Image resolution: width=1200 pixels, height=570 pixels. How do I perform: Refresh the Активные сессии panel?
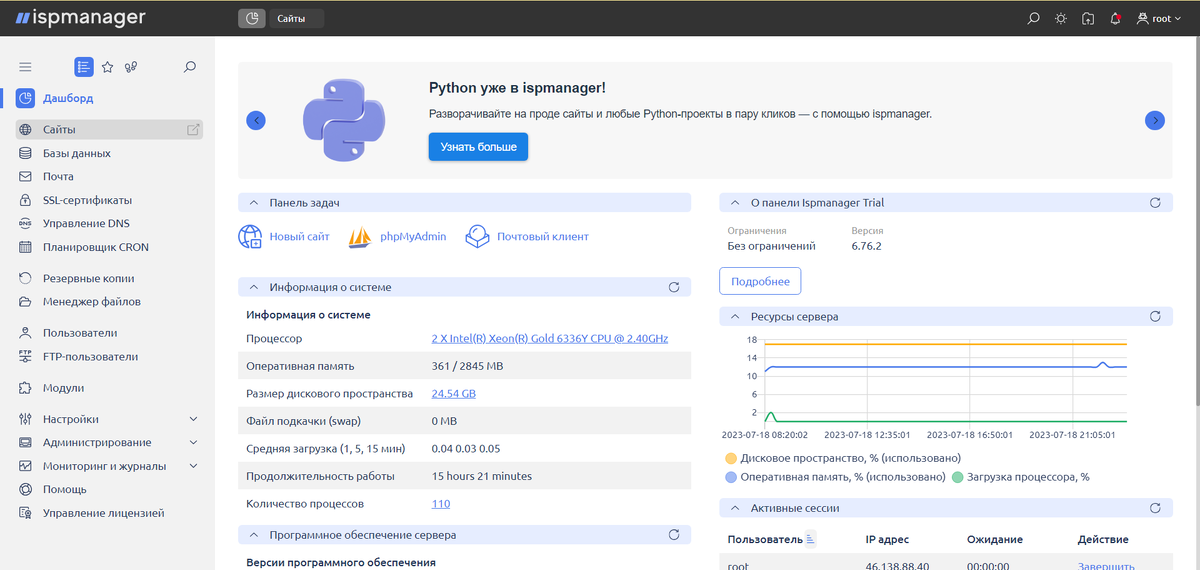click(1155, 508)
